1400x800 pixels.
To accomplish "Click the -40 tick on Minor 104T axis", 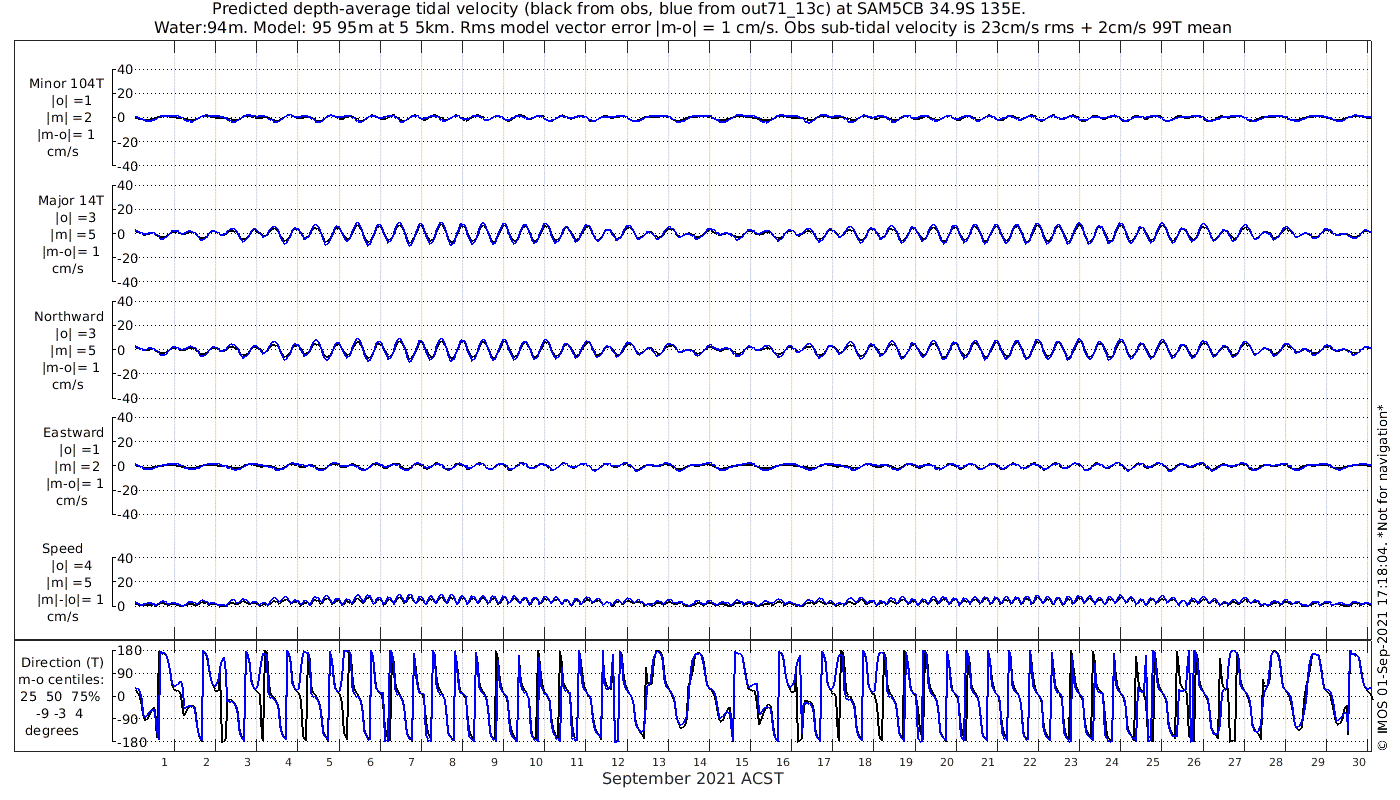I will coord(123,166).
